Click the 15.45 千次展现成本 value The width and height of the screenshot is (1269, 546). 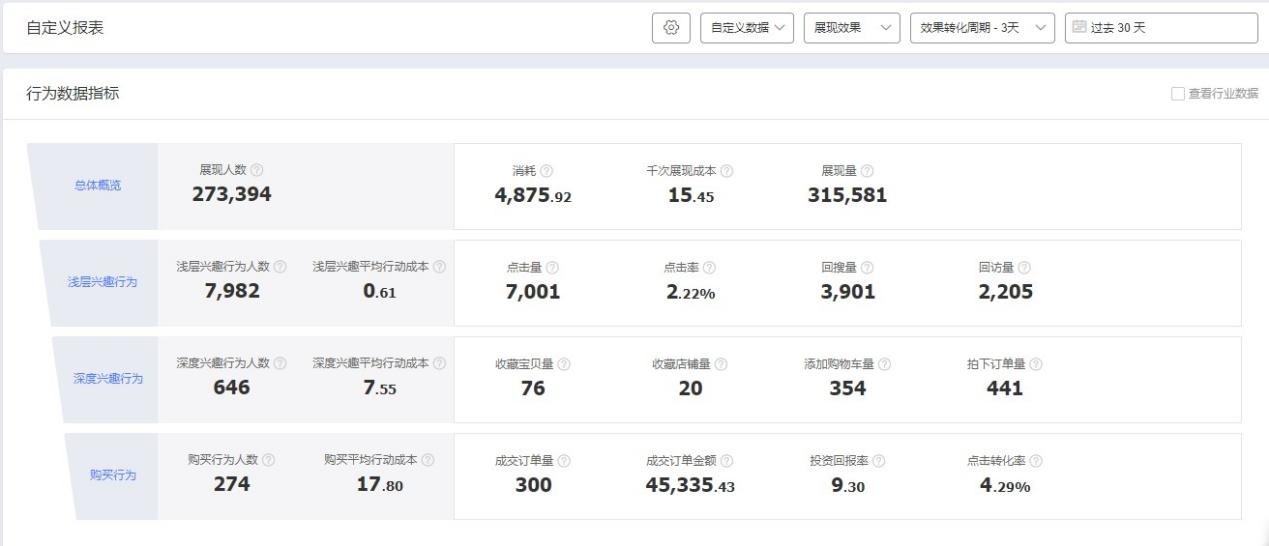[691, 196]
